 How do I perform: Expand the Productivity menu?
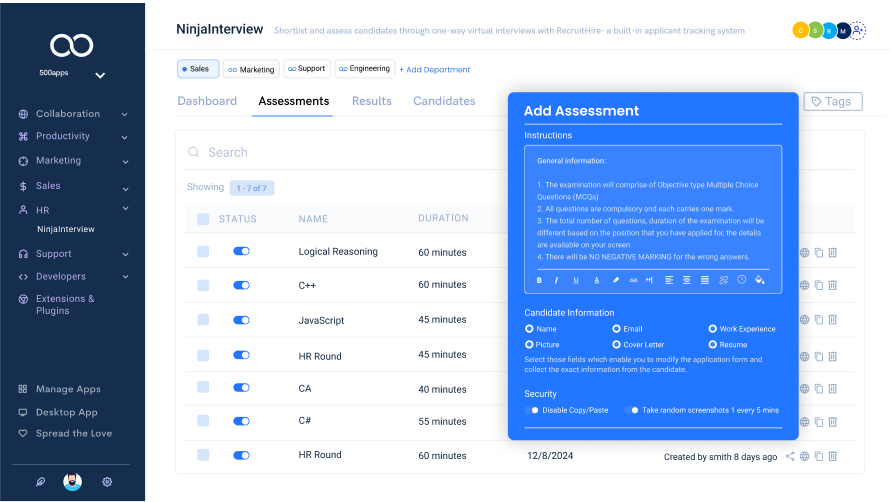(124, 137)
